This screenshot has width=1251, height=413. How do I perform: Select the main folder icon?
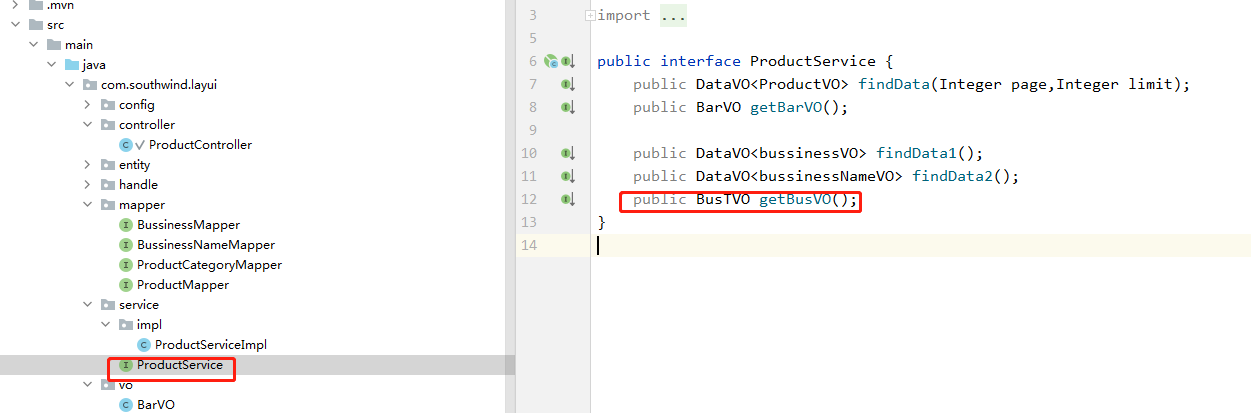coord(53,45)
